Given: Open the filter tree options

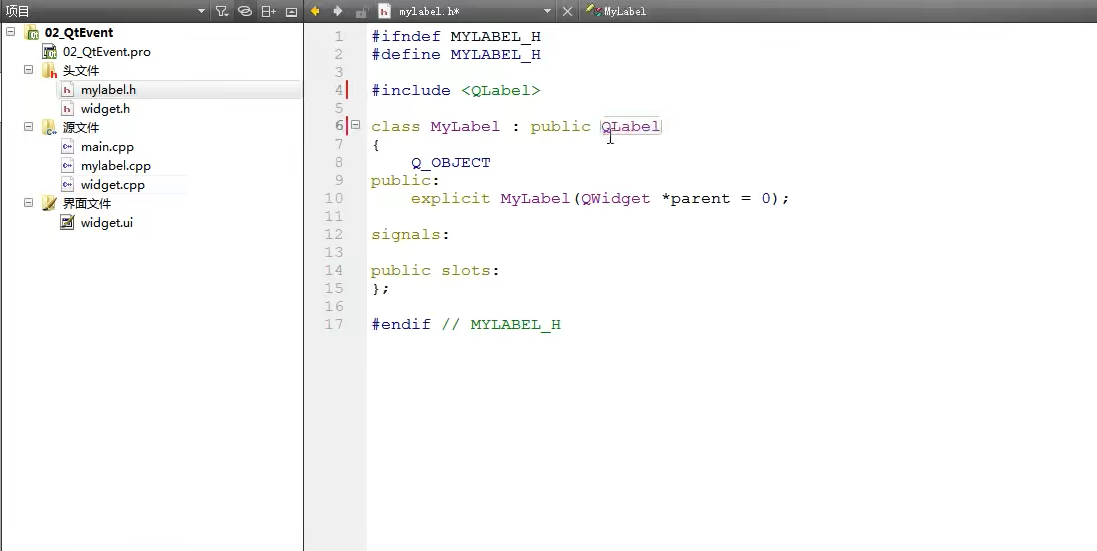Looking at the screenshot, I should pyautogui.click(x=222, y=11).
